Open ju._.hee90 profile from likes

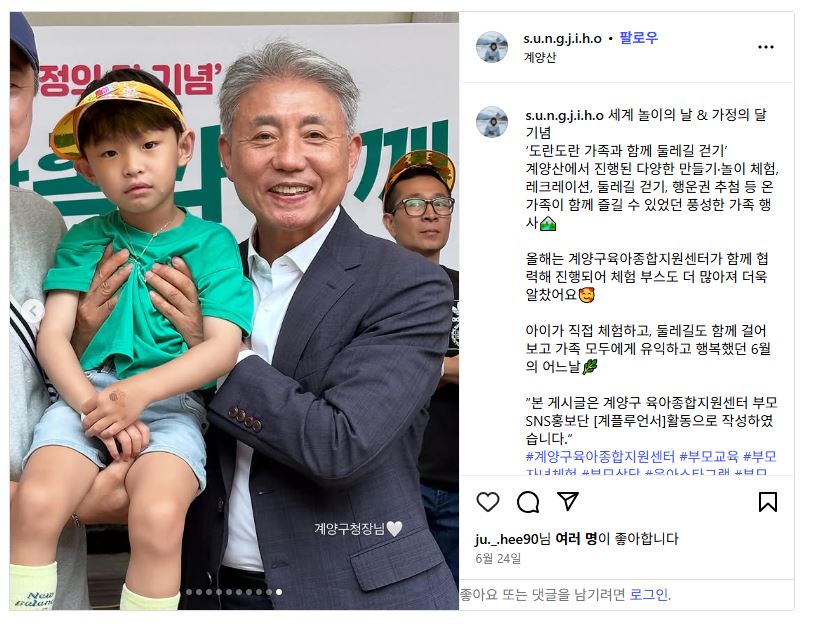click(507, 539)
